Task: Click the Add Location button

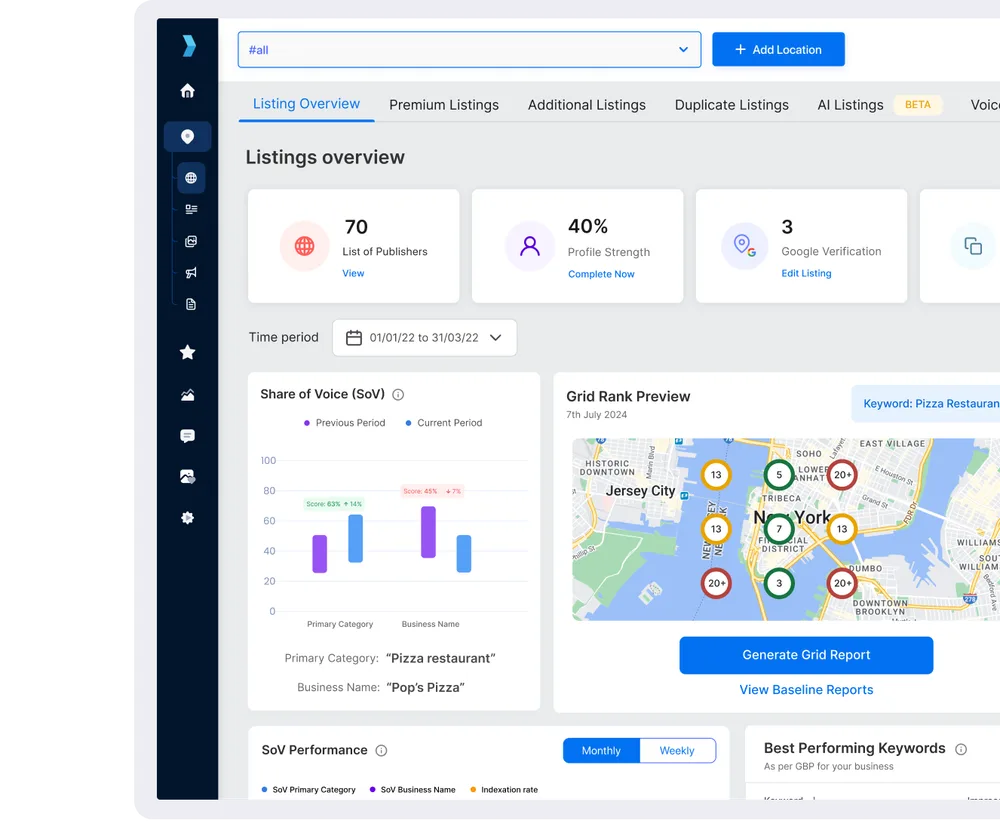Action: pos(779,49)
